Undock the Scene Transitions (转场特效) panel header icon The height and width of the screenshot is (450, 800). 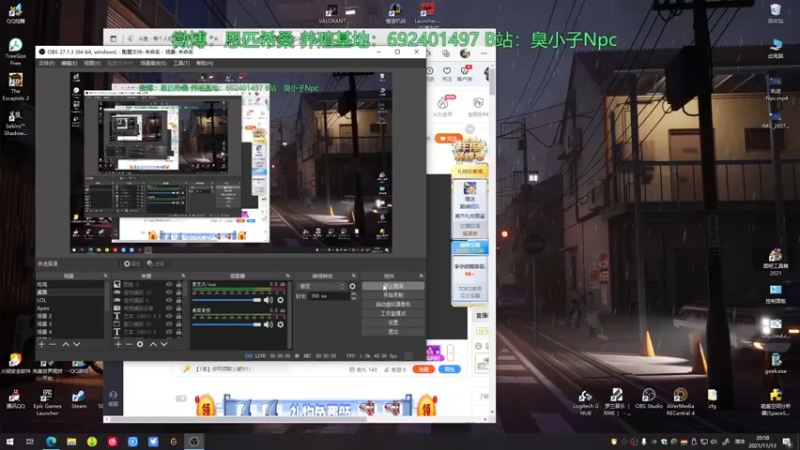[354, 276]
